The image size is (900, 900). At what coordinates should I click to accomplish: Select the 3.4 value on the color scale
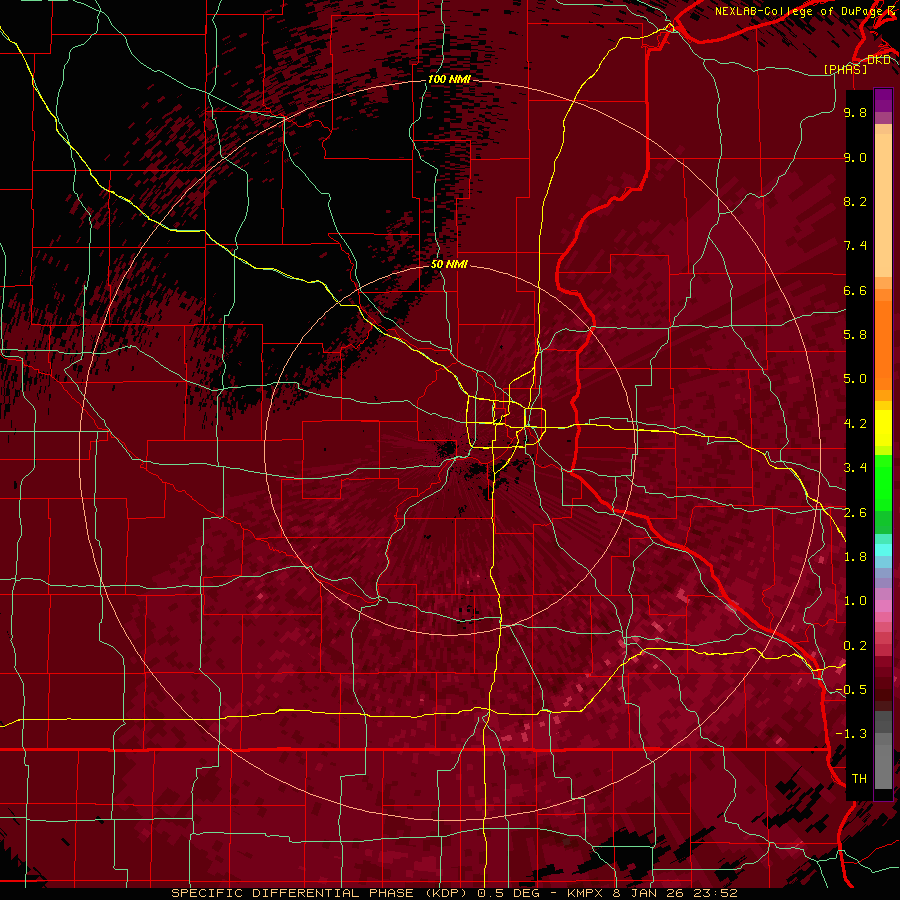click(x=855, y=468)
